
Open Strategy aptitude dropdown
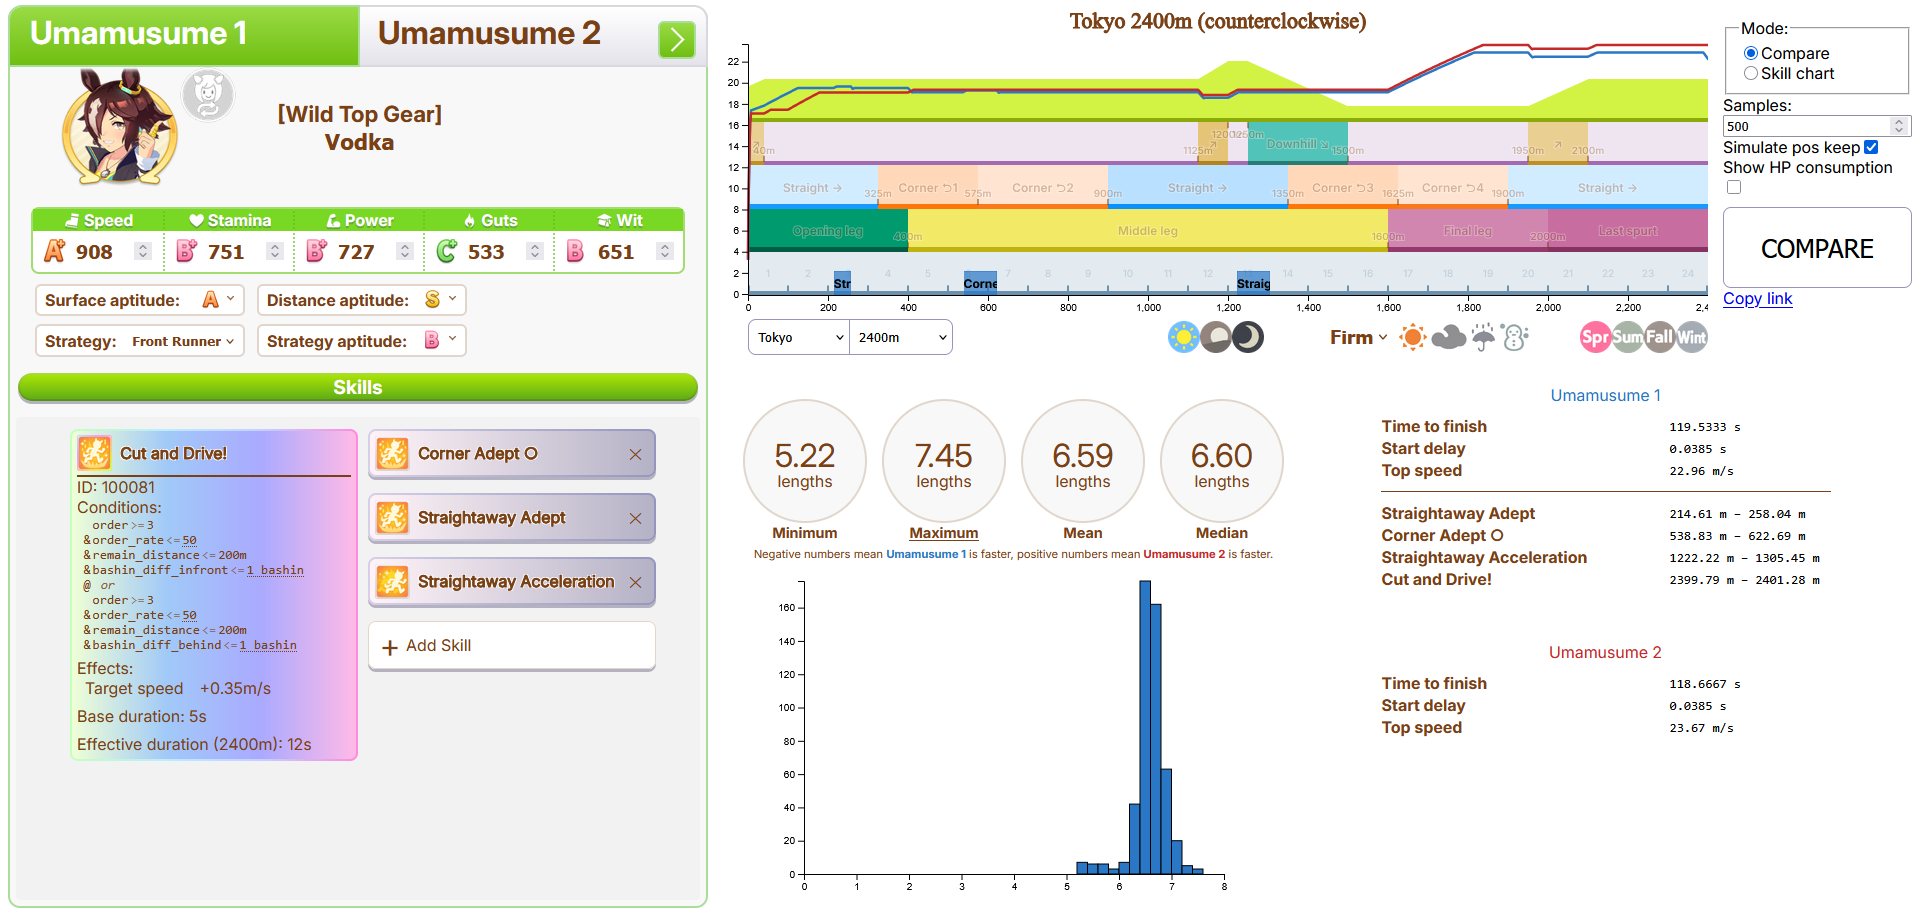click(362, 341)
